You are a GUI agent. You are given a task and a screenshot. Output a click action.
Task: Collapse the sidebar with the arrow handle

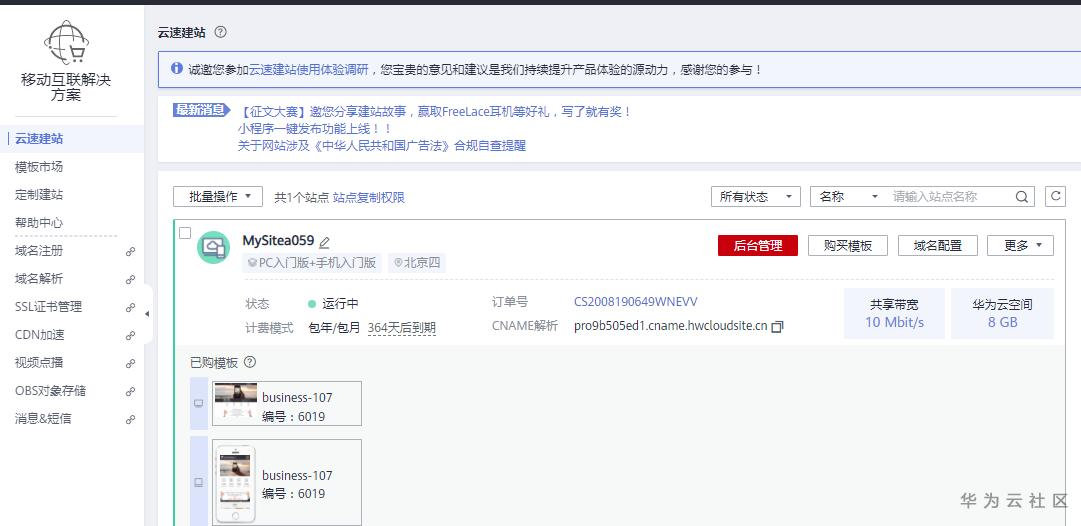(147, 314)
